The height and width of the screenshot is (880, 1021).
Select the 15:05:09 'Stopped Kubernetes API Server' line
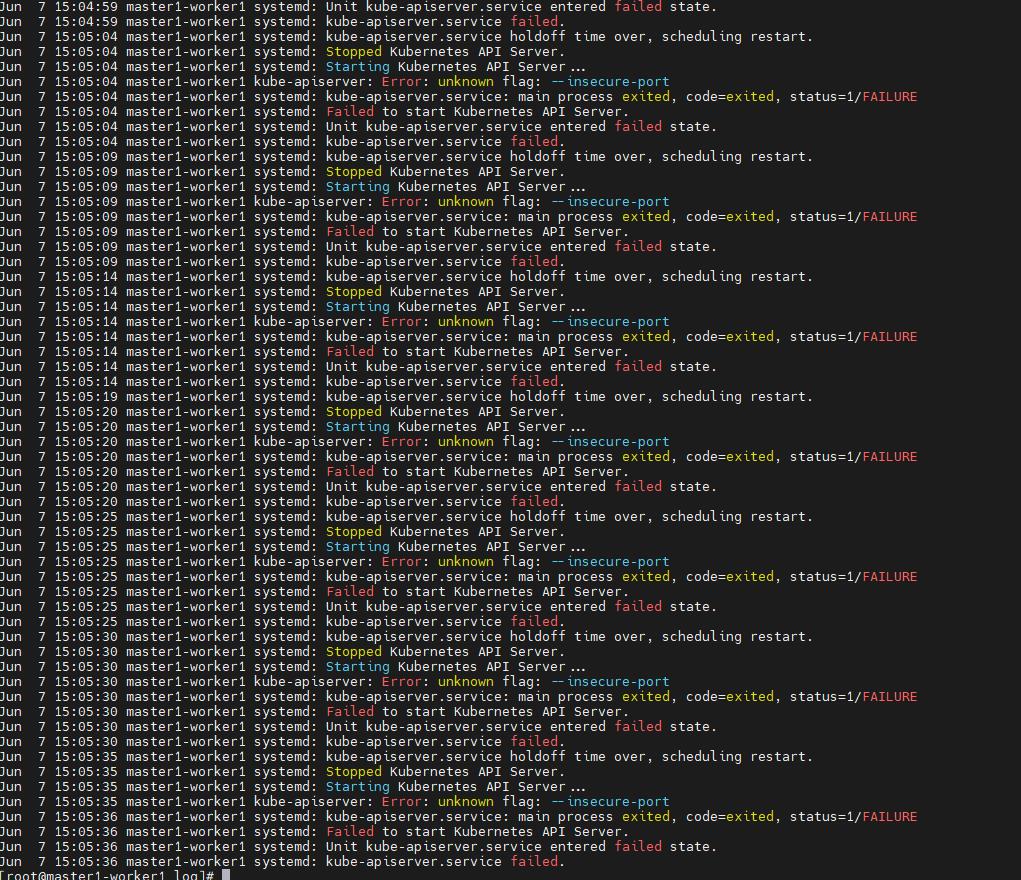282,171
